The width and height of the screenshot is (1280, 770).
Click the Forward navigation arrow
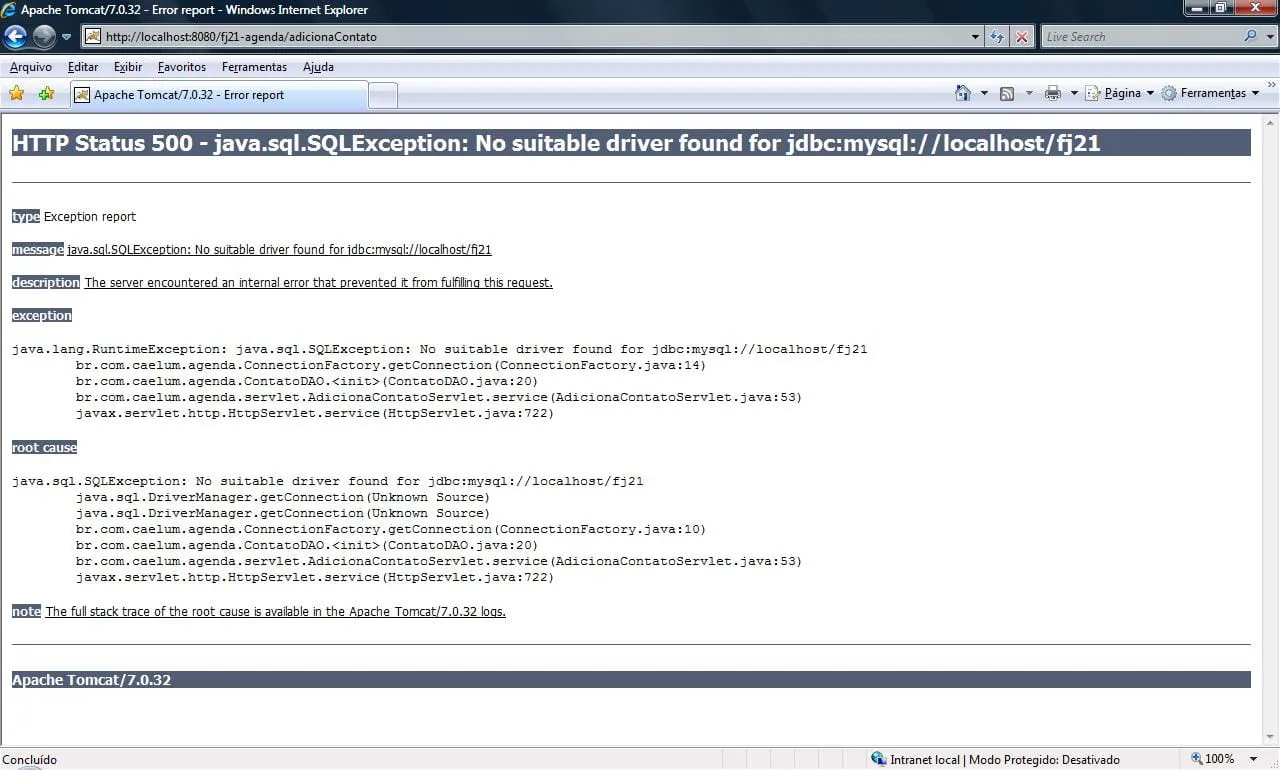44,37
